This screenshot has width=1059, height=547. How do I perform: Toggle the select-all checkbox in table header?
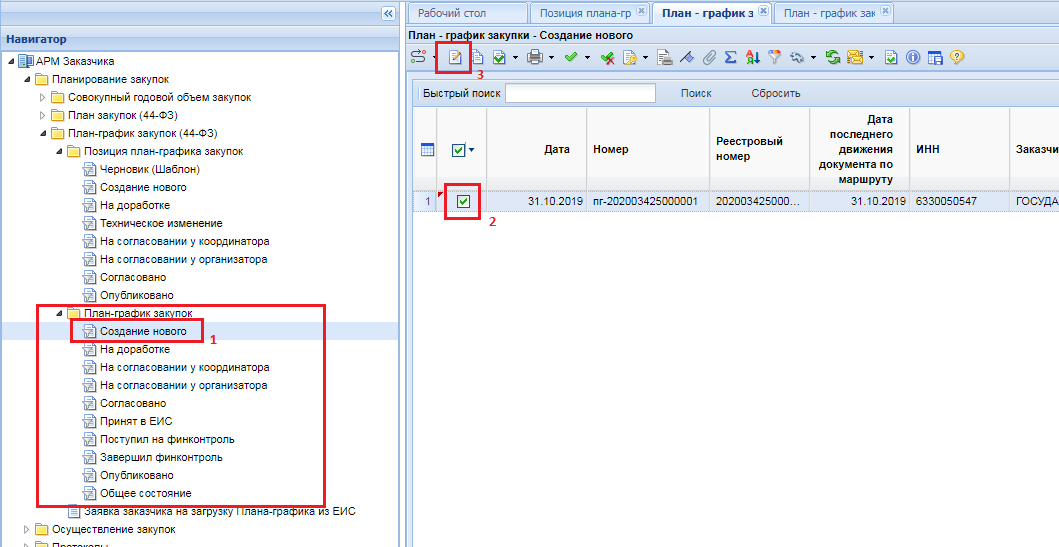[458, 150]
